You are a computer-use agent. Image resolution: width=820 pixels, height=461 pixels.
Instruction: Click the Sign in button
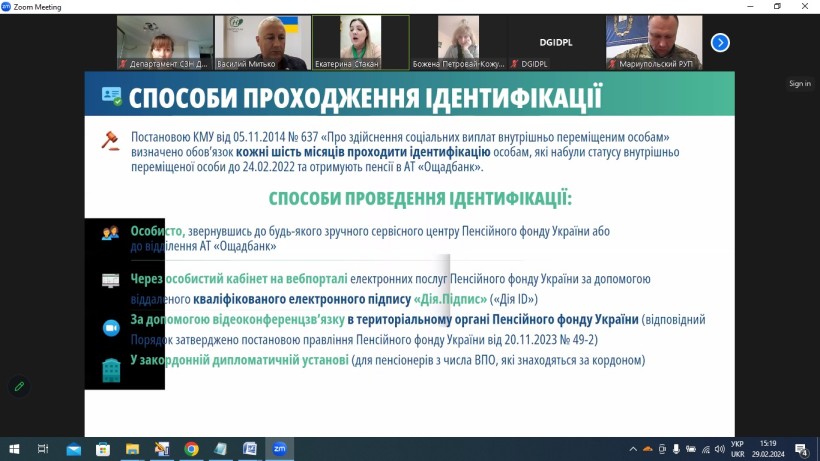point(800,84)
